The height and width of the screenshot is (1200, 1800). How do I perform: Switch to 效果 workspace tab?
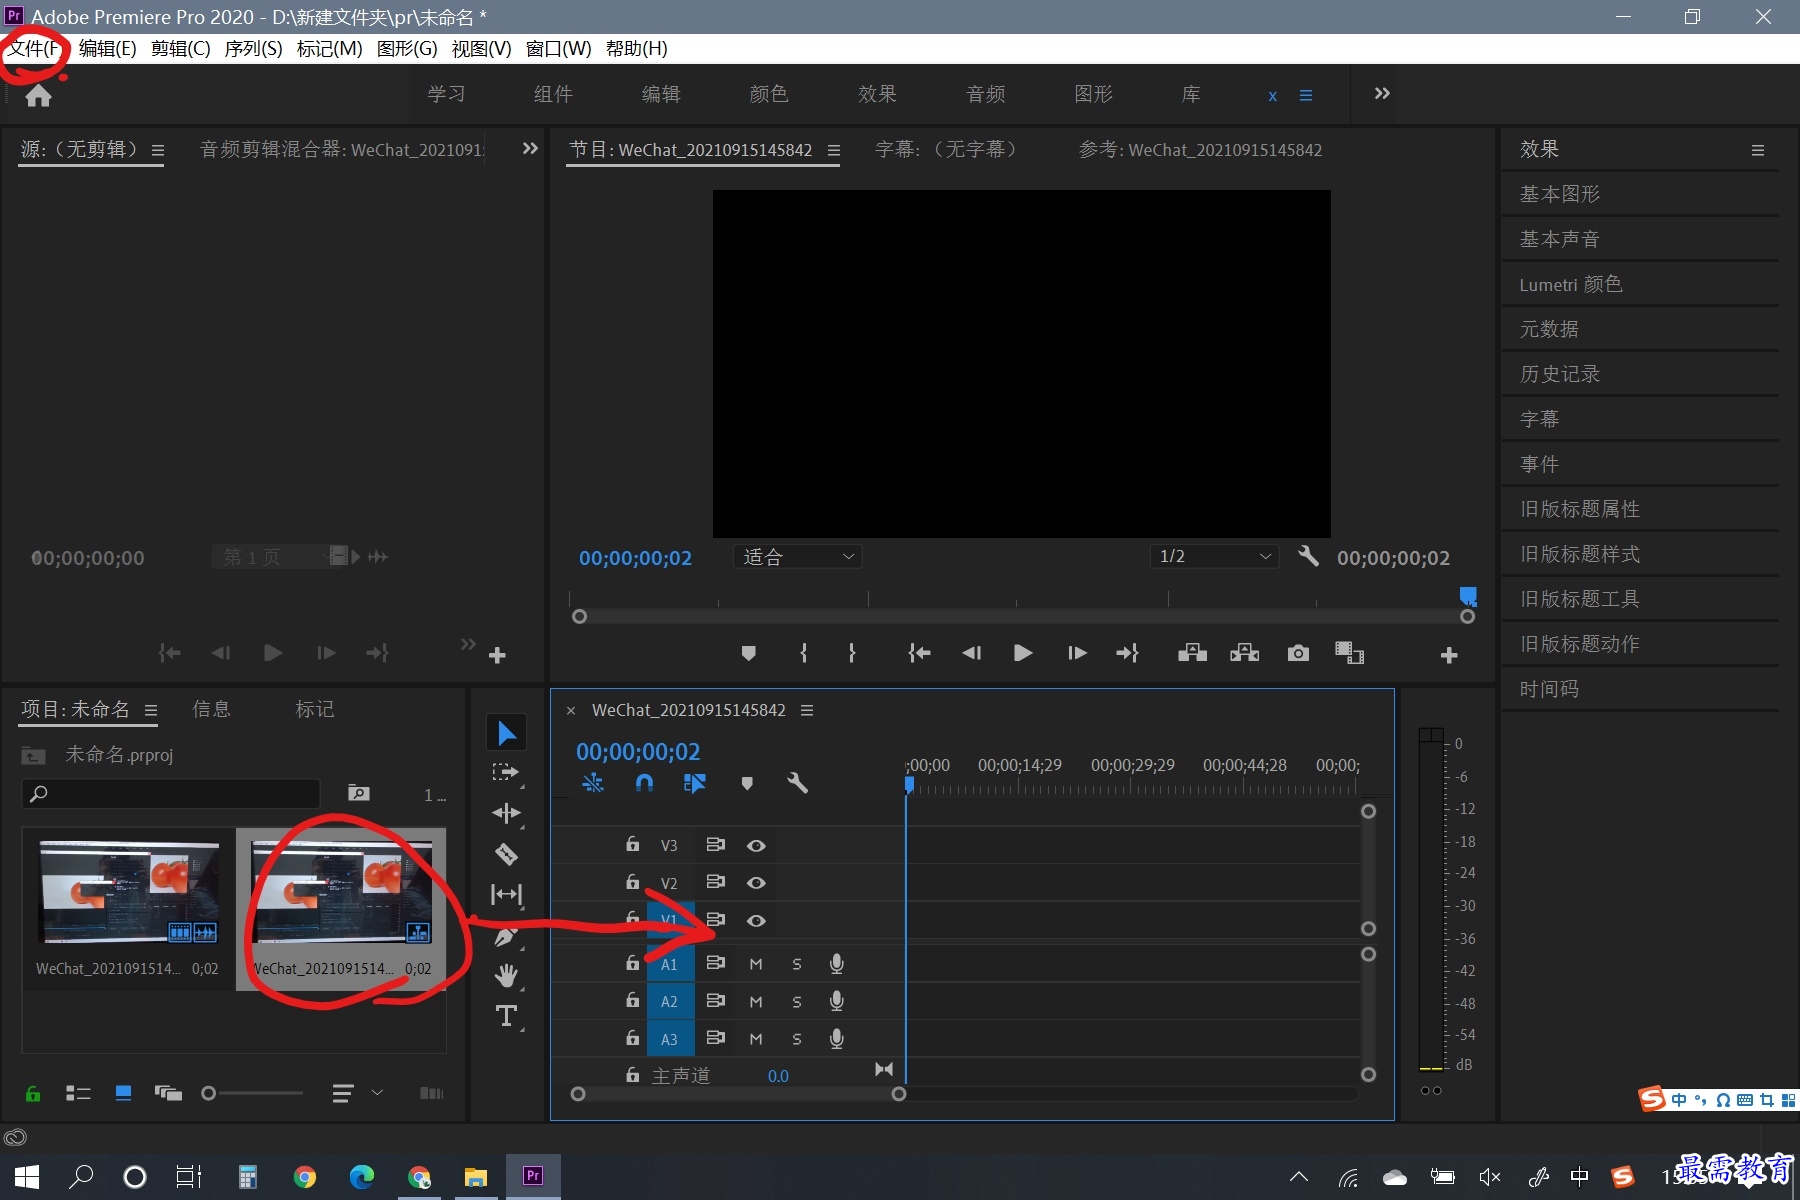click(x=877, y=94)
